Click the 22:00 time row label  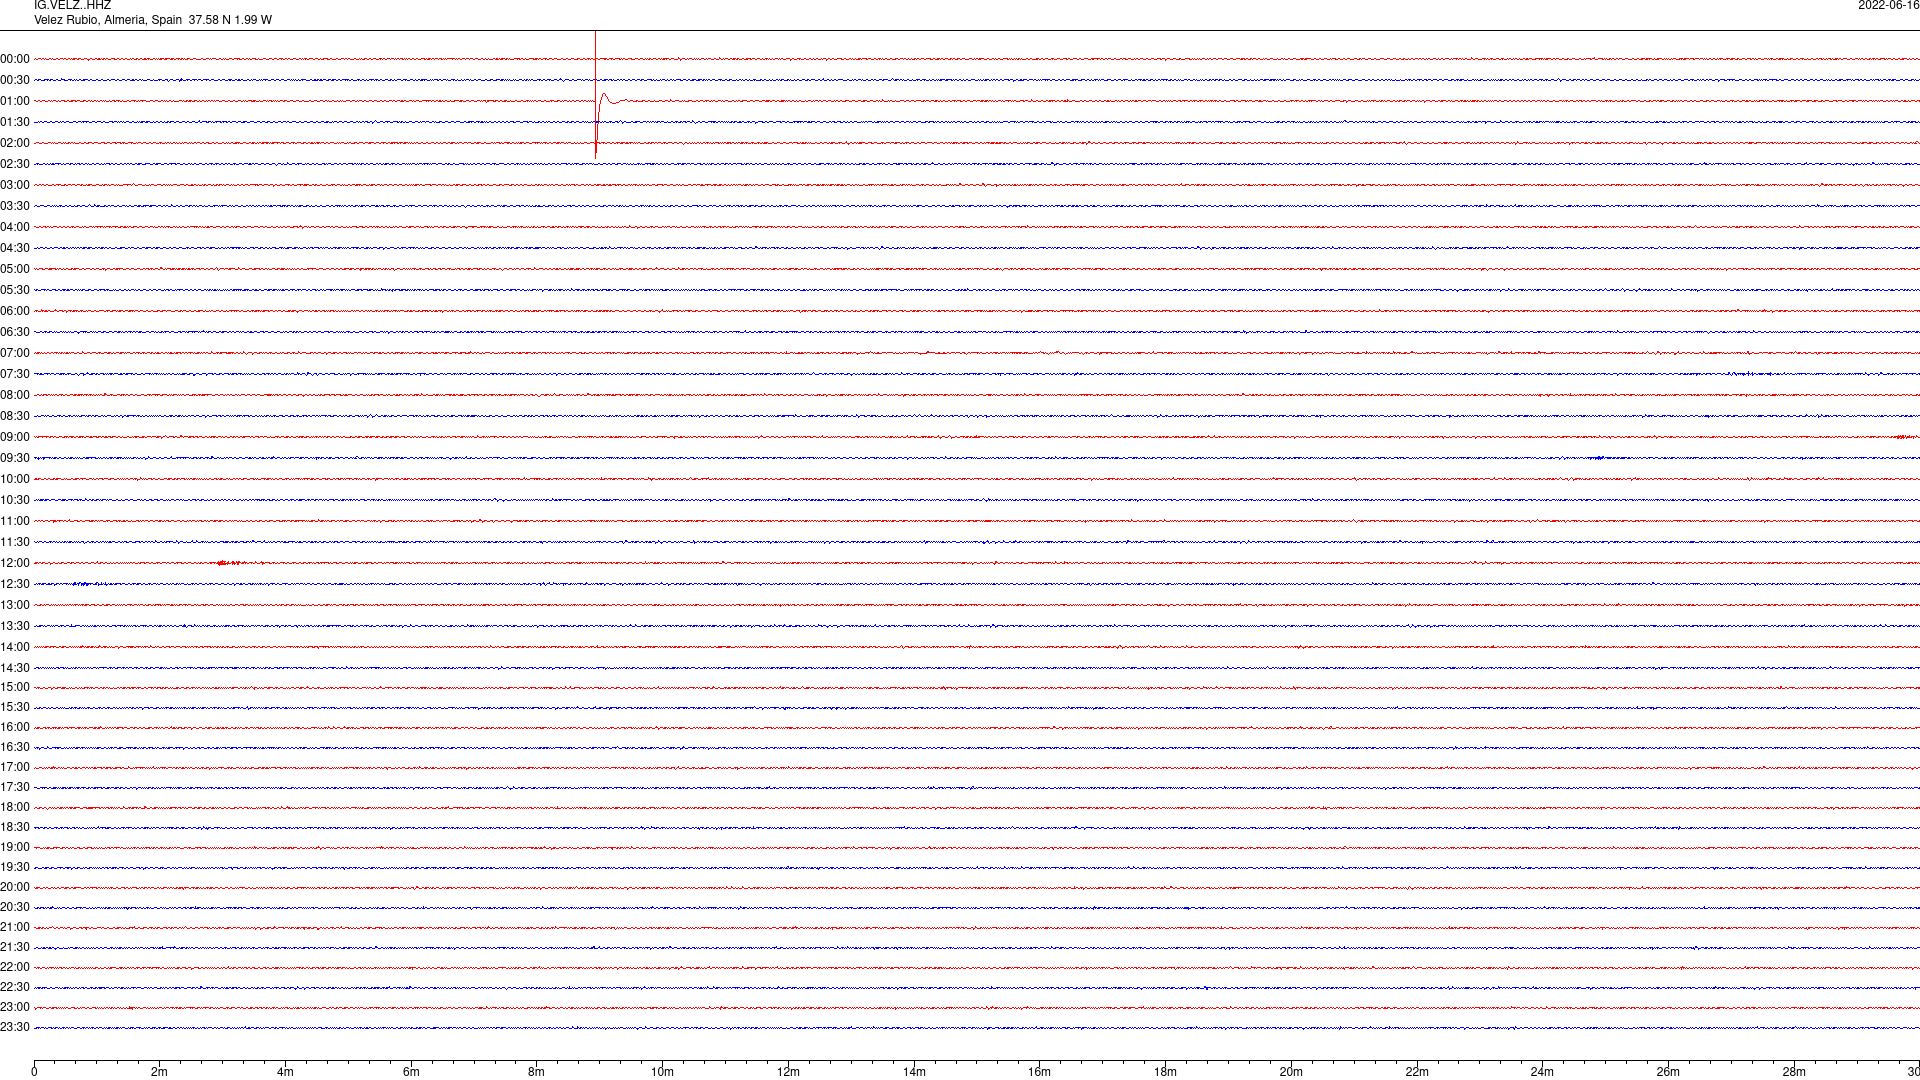tap(15, 967)
